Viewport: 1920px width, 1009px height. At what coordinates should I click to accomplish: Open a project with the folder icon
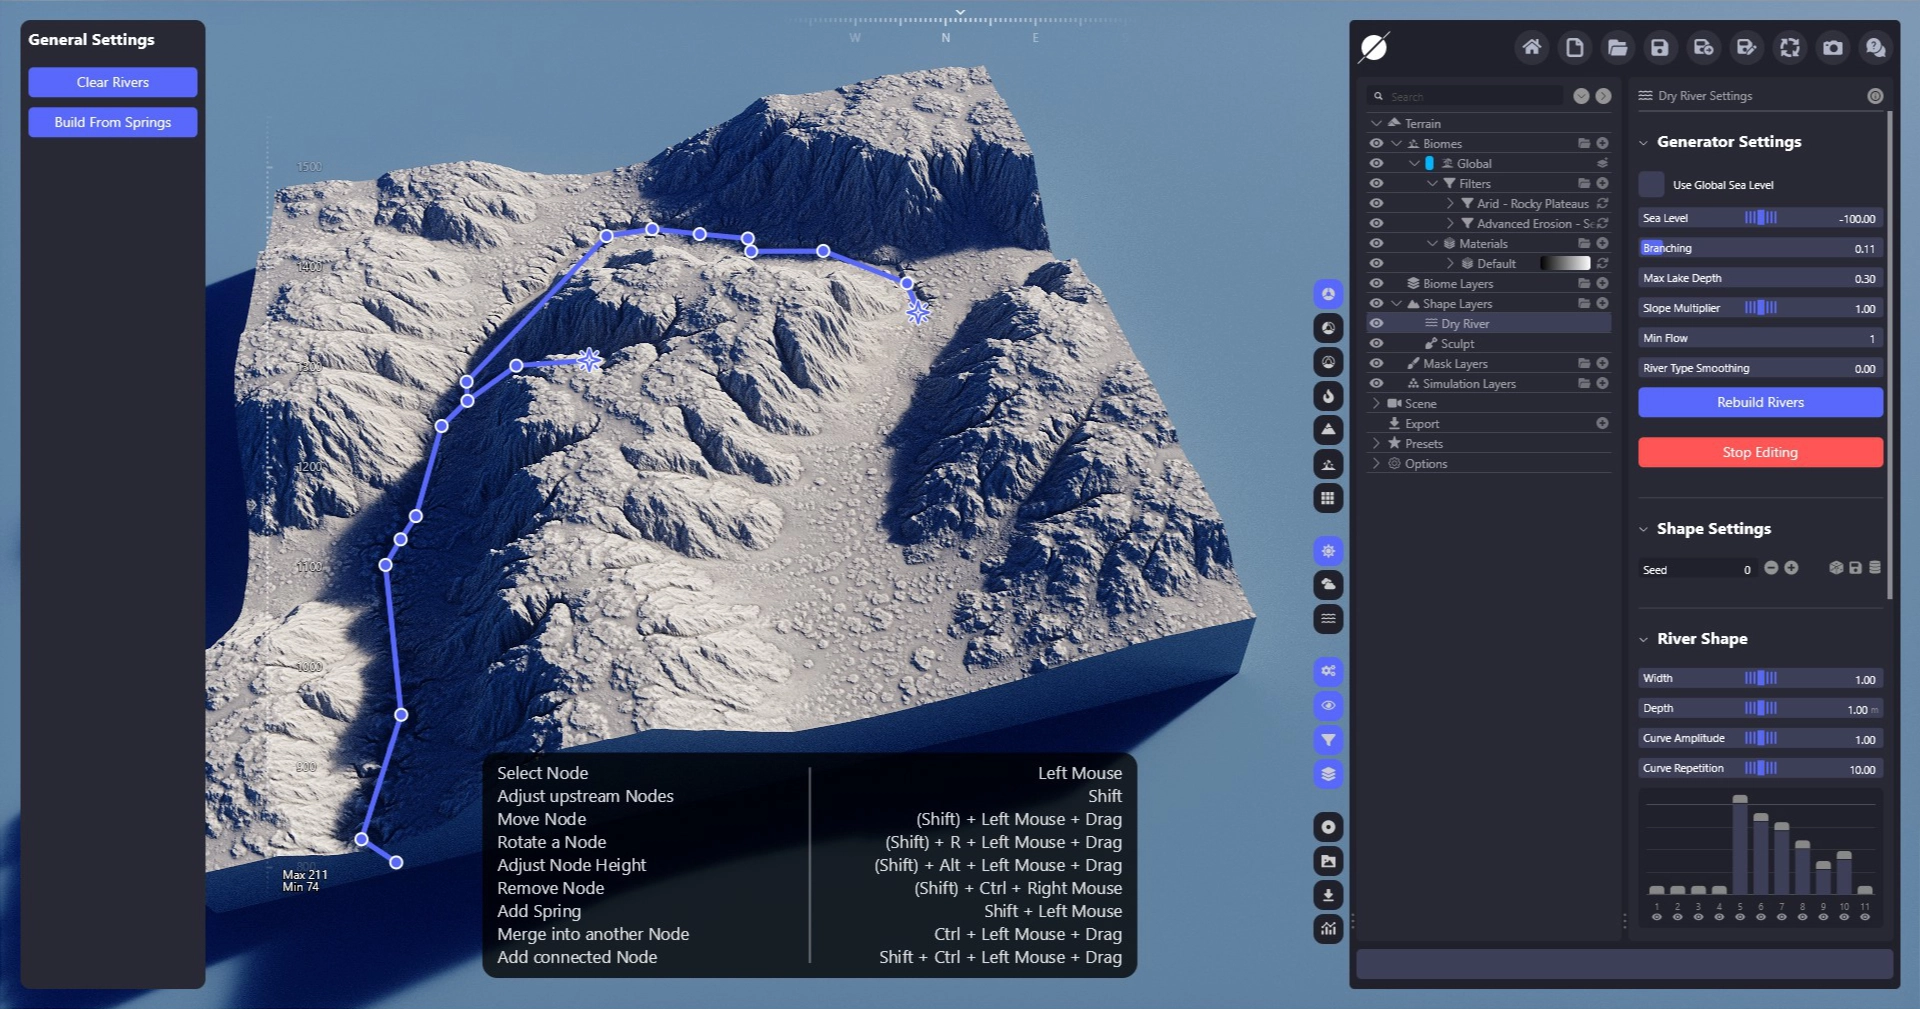pos(1617,47)
